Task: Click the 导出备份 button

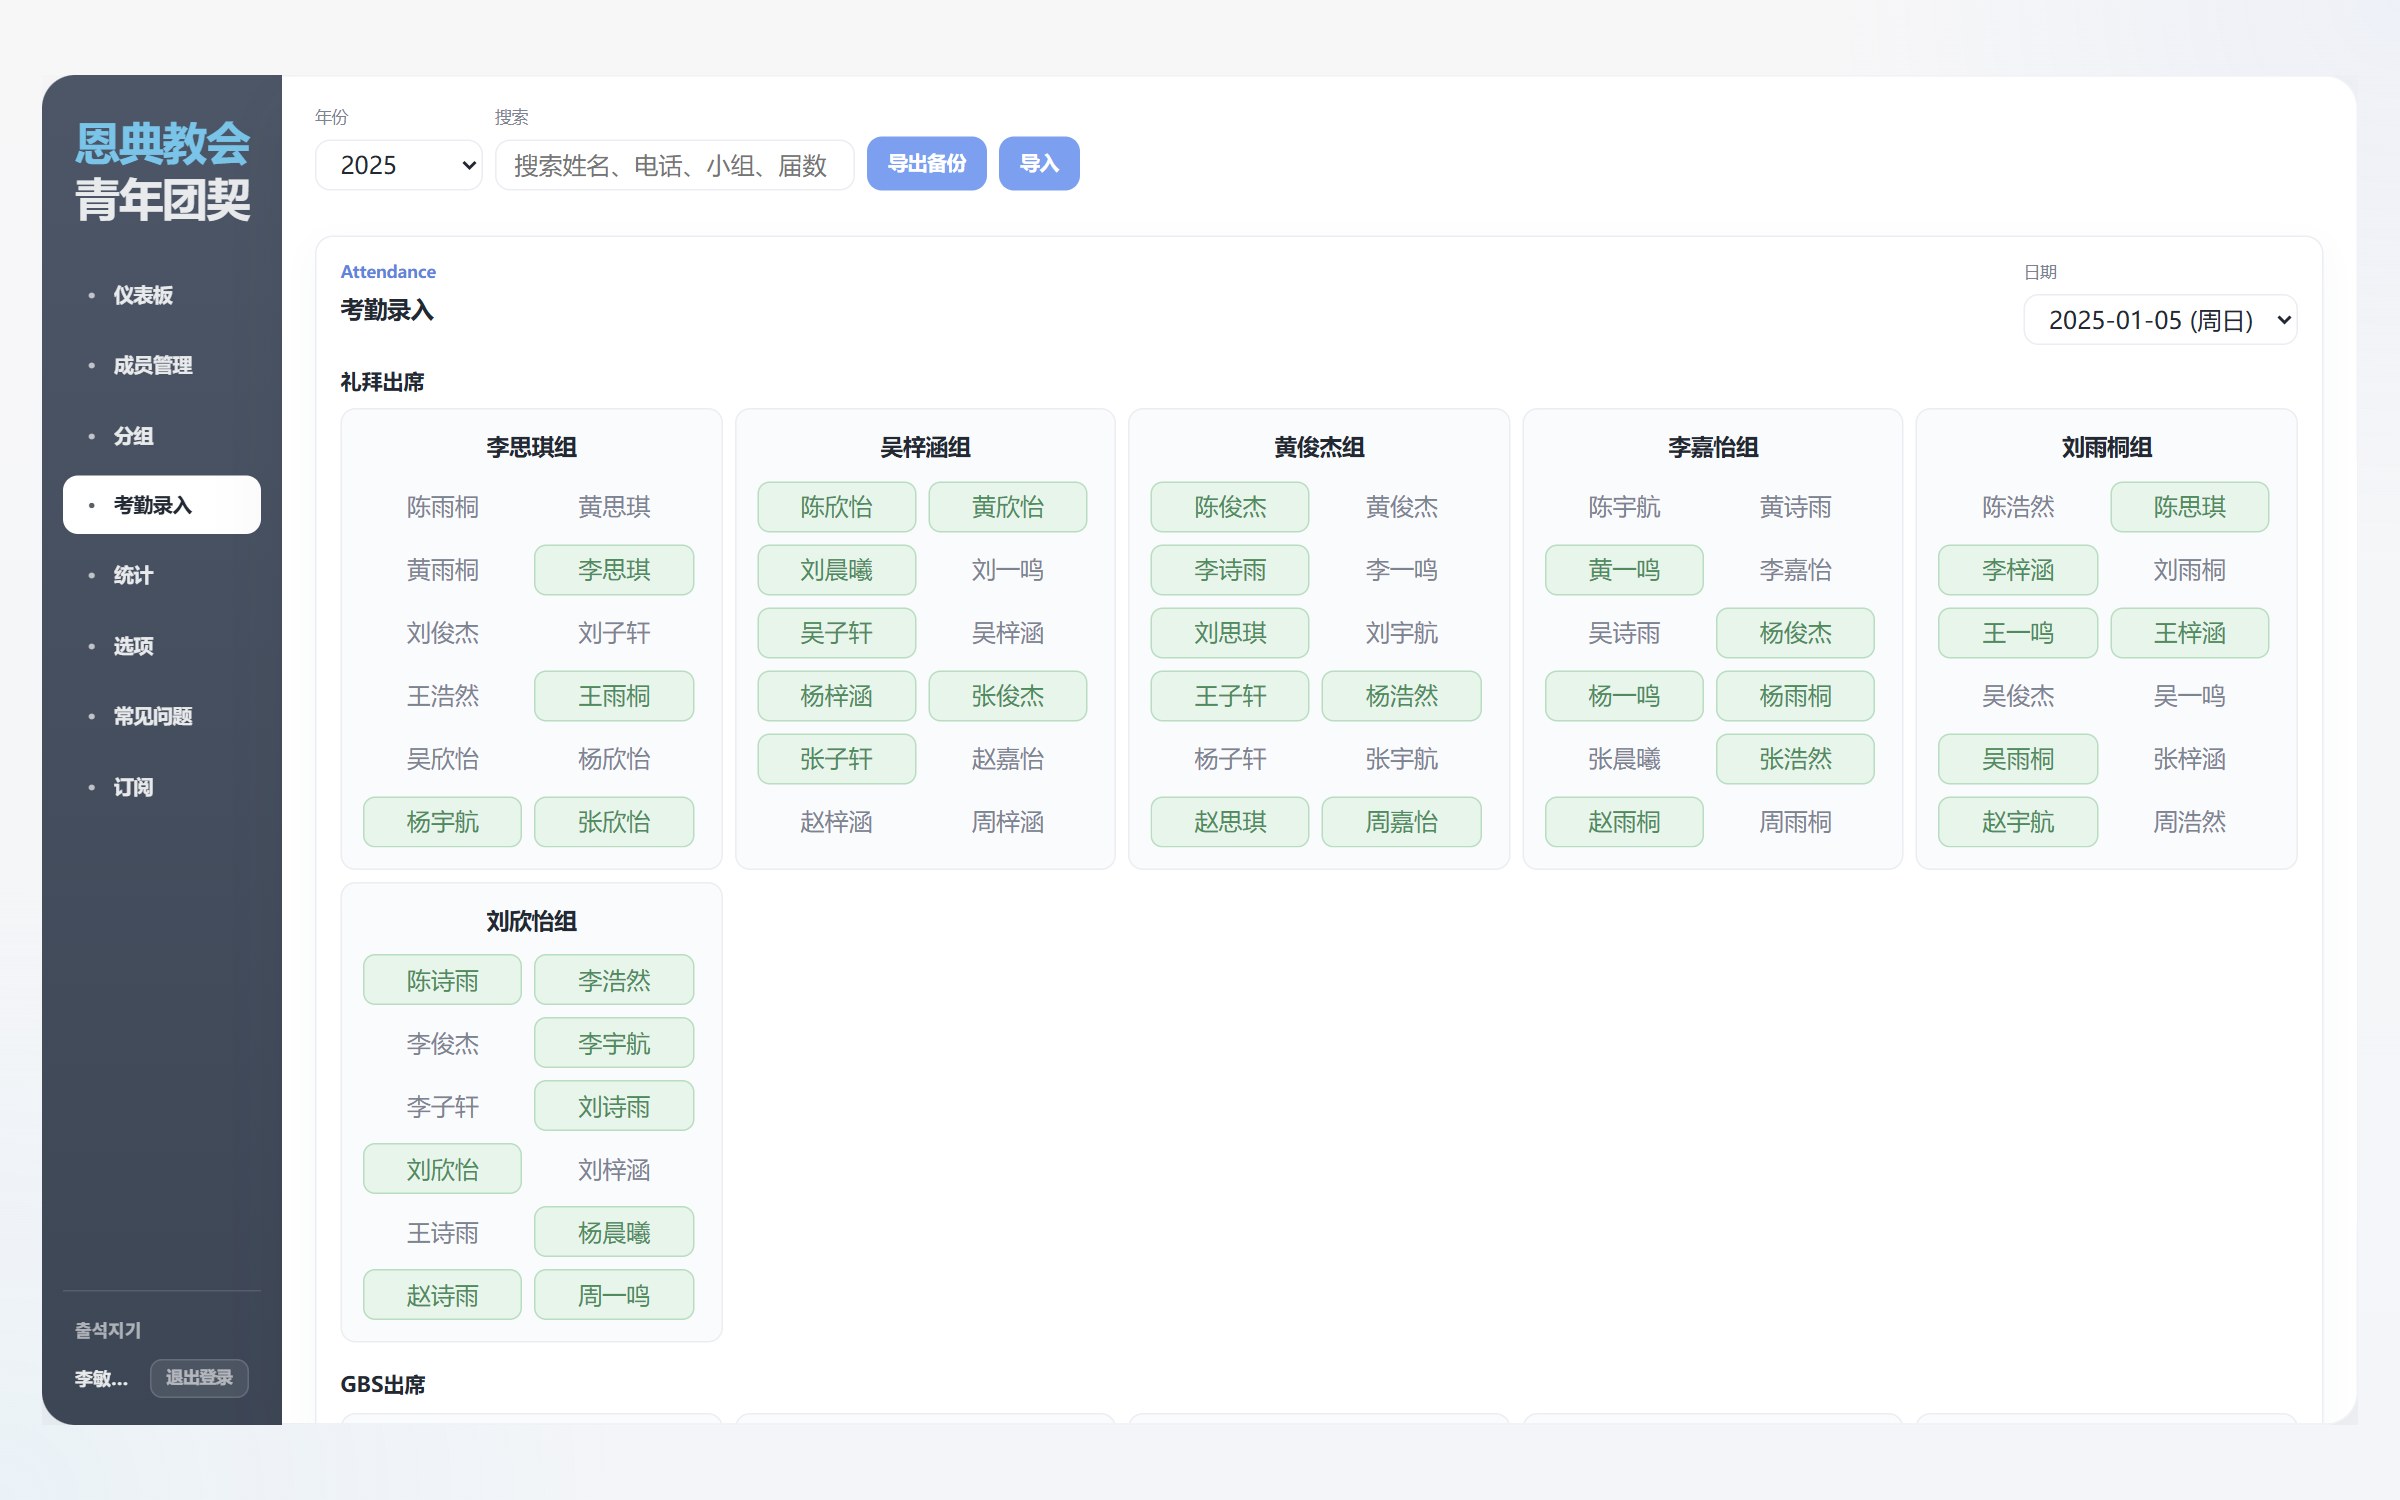Action: (x=926, y=163)
